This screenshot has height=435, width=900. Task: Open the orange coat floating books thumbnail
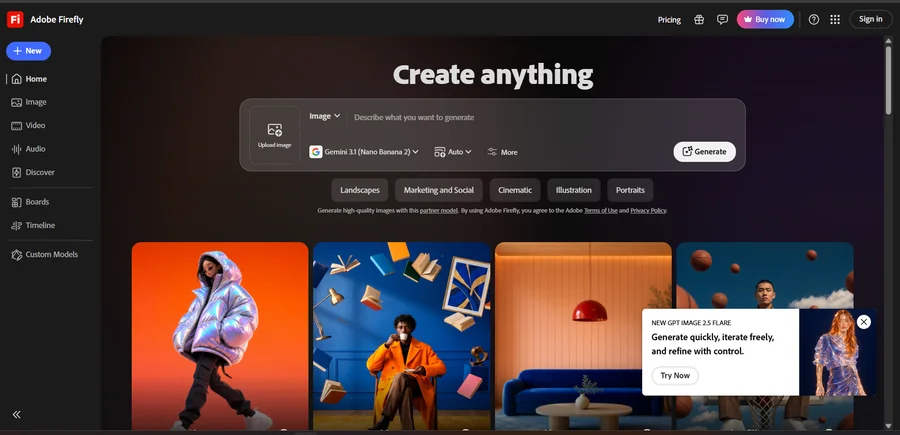(x=402, y=336)
